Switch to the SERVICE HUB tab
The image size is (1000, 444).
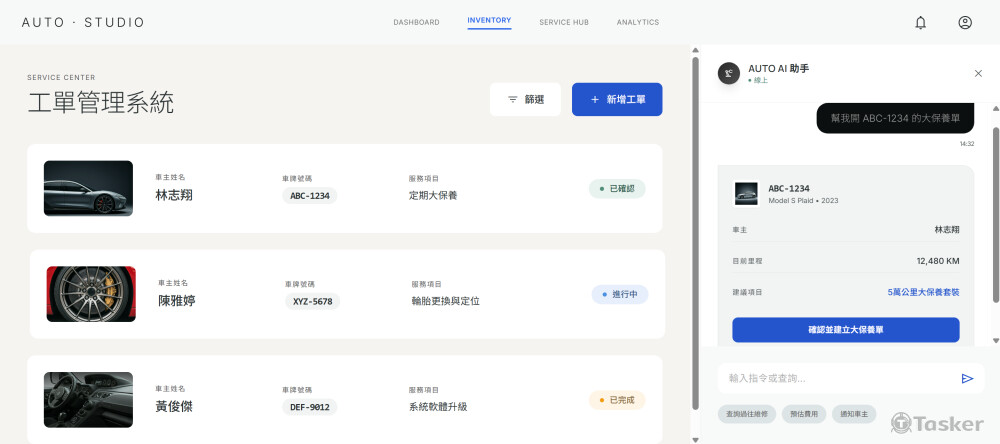pyautogui.click(x=564, y=22)
